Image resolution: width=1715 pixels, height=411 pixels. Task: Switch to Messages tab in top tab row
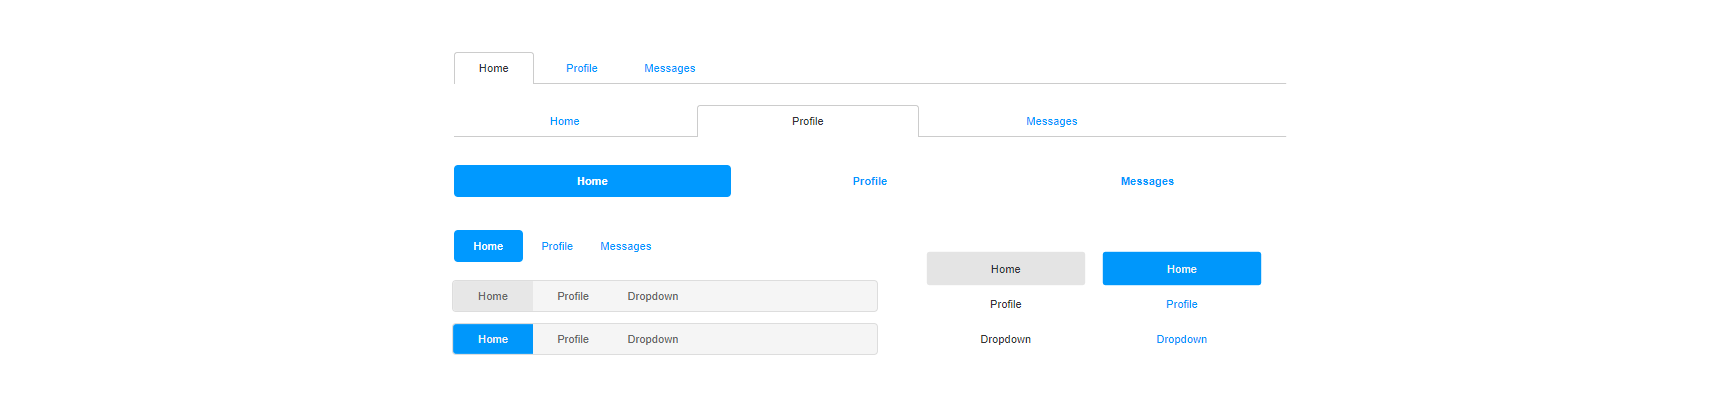669,68
